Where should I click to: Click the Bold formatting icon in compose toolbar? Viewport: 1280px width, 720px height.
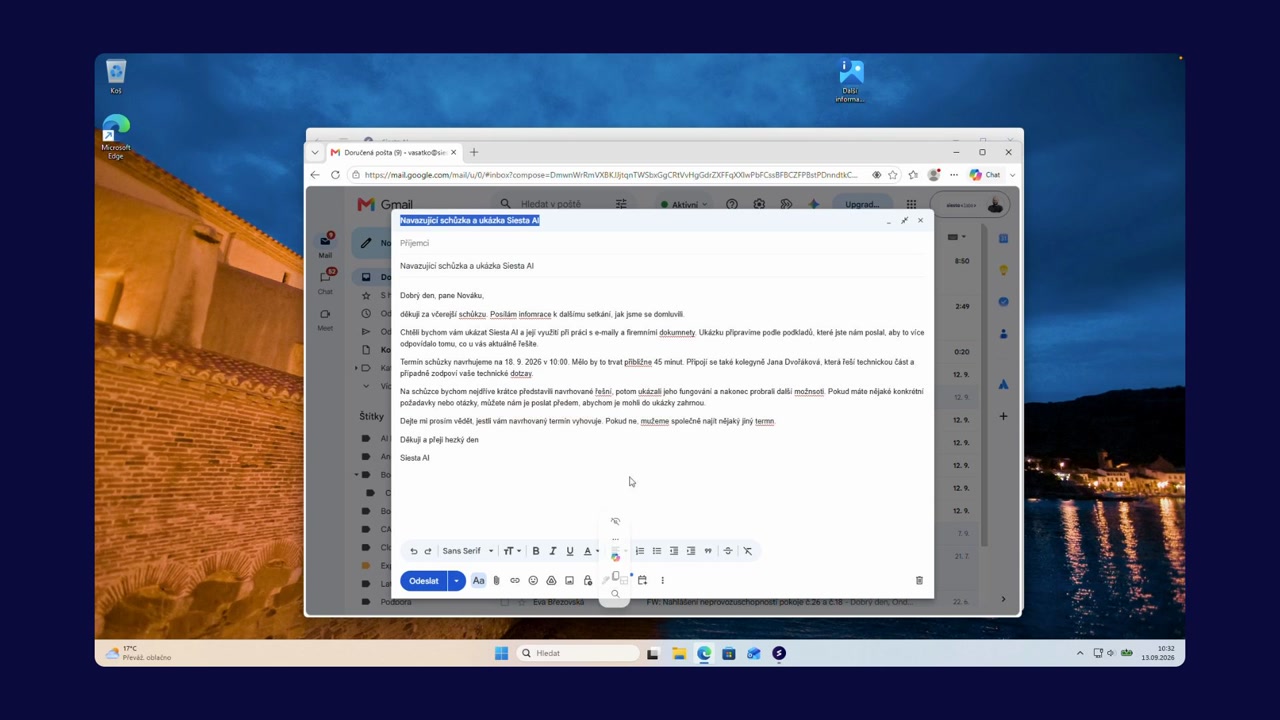tap(536, 551)
